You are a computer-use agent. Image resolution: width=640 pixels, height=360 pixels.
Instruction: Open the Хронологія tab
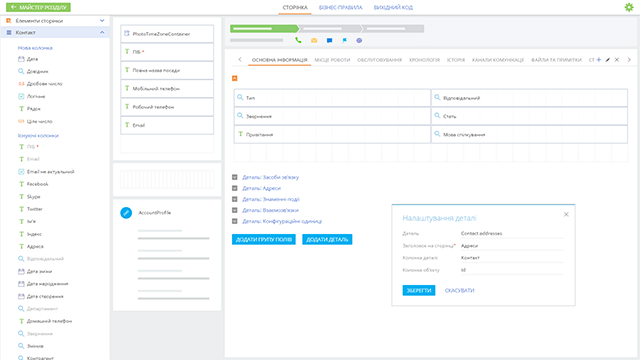424,60
